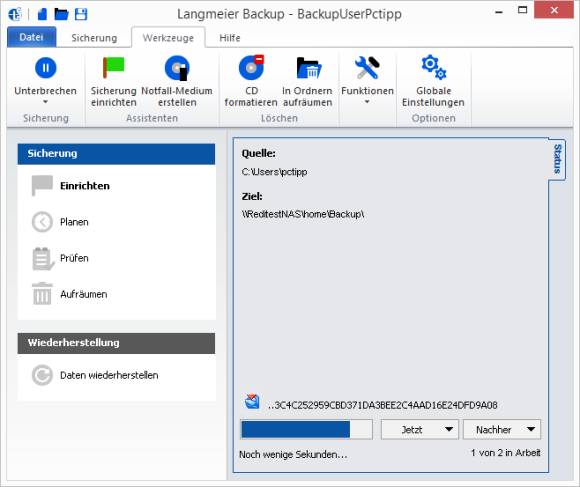Click the Einrichten sidebar link
Screen dimensions: 580x487
point(85,186)
